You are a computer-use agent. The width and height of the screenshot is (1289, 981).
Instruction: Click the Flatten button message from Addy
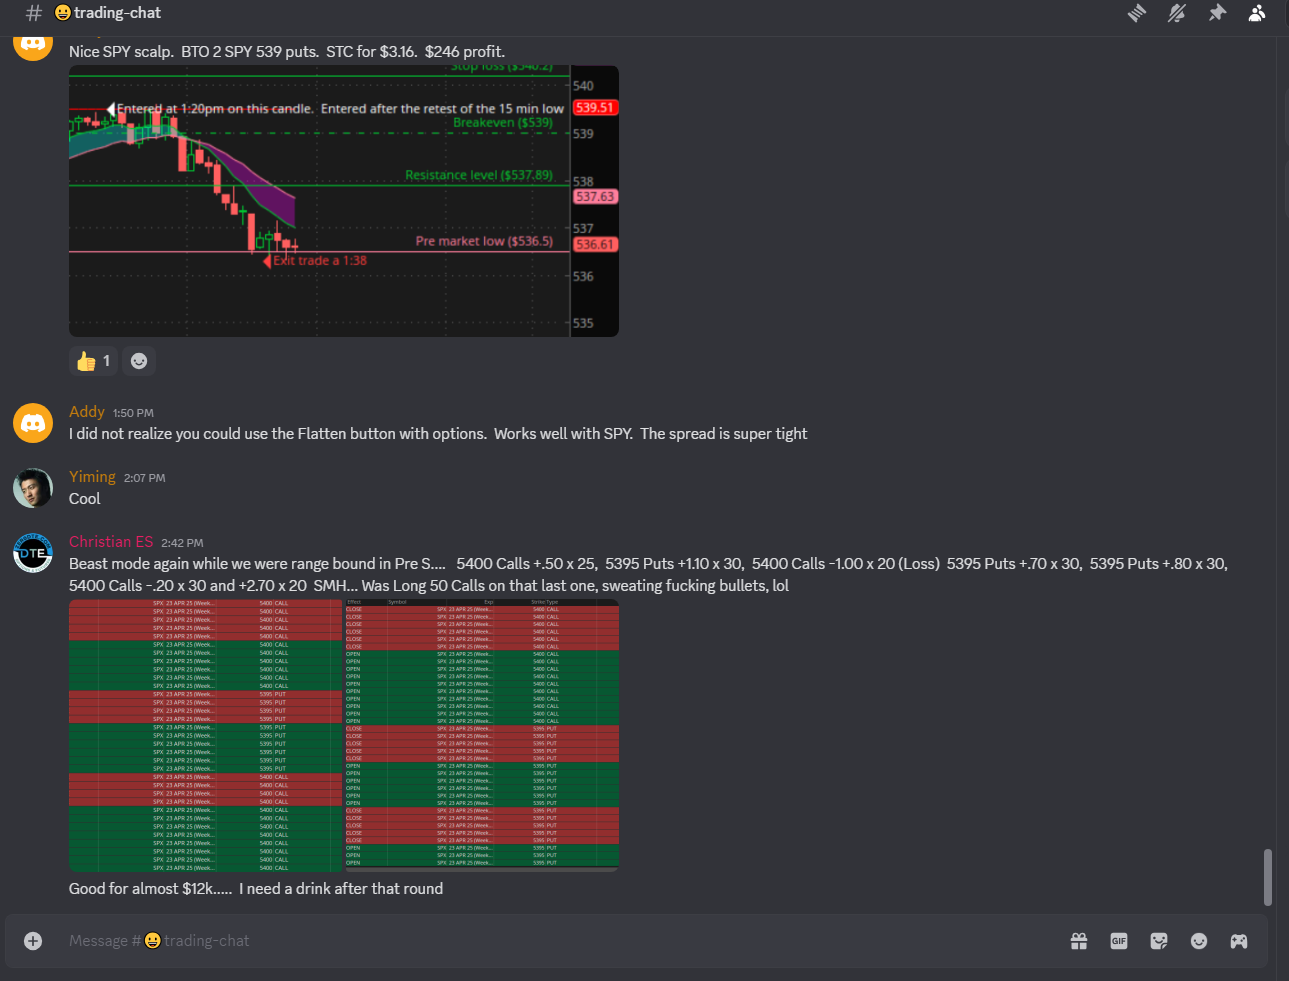[x=438, y=434]
